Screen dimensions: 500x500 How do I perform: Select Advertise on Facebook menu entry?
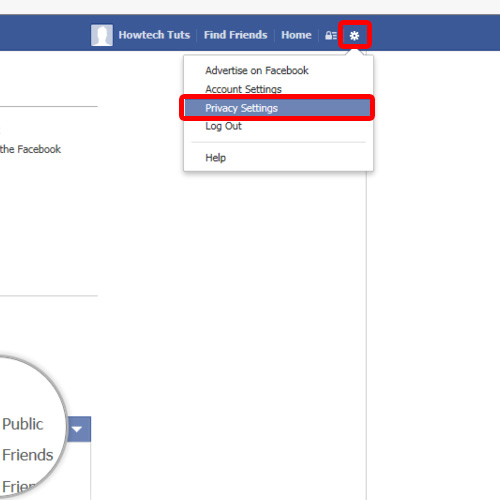[257, 71]
